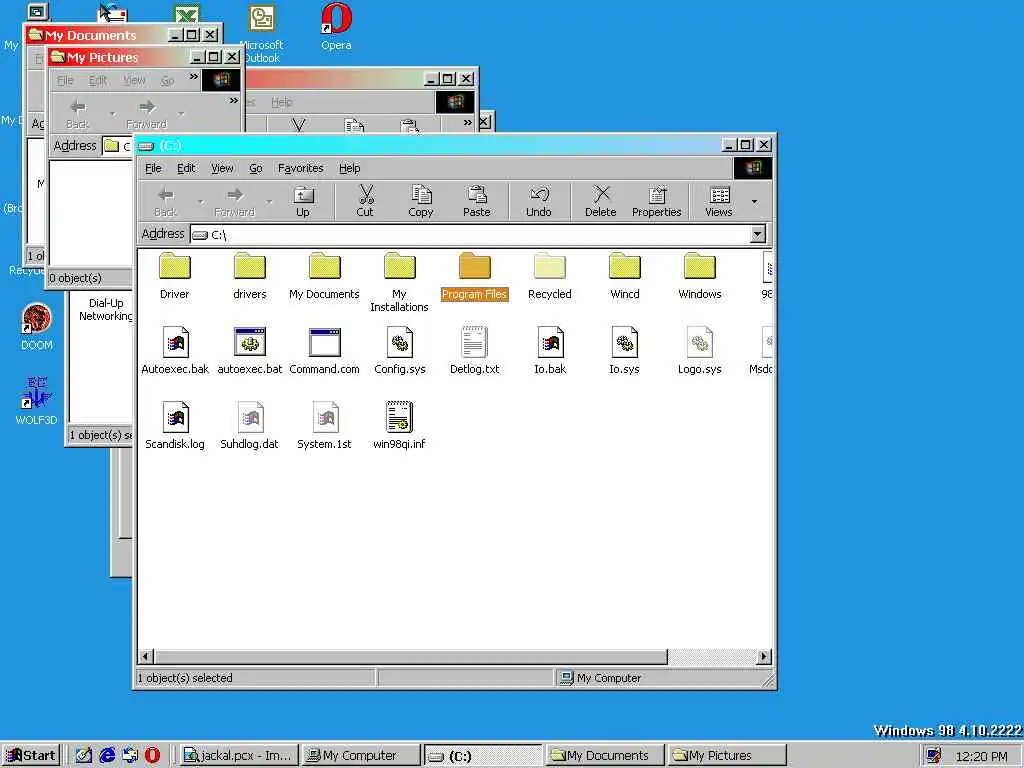Open the Help menu in C: window

point(349,168)
